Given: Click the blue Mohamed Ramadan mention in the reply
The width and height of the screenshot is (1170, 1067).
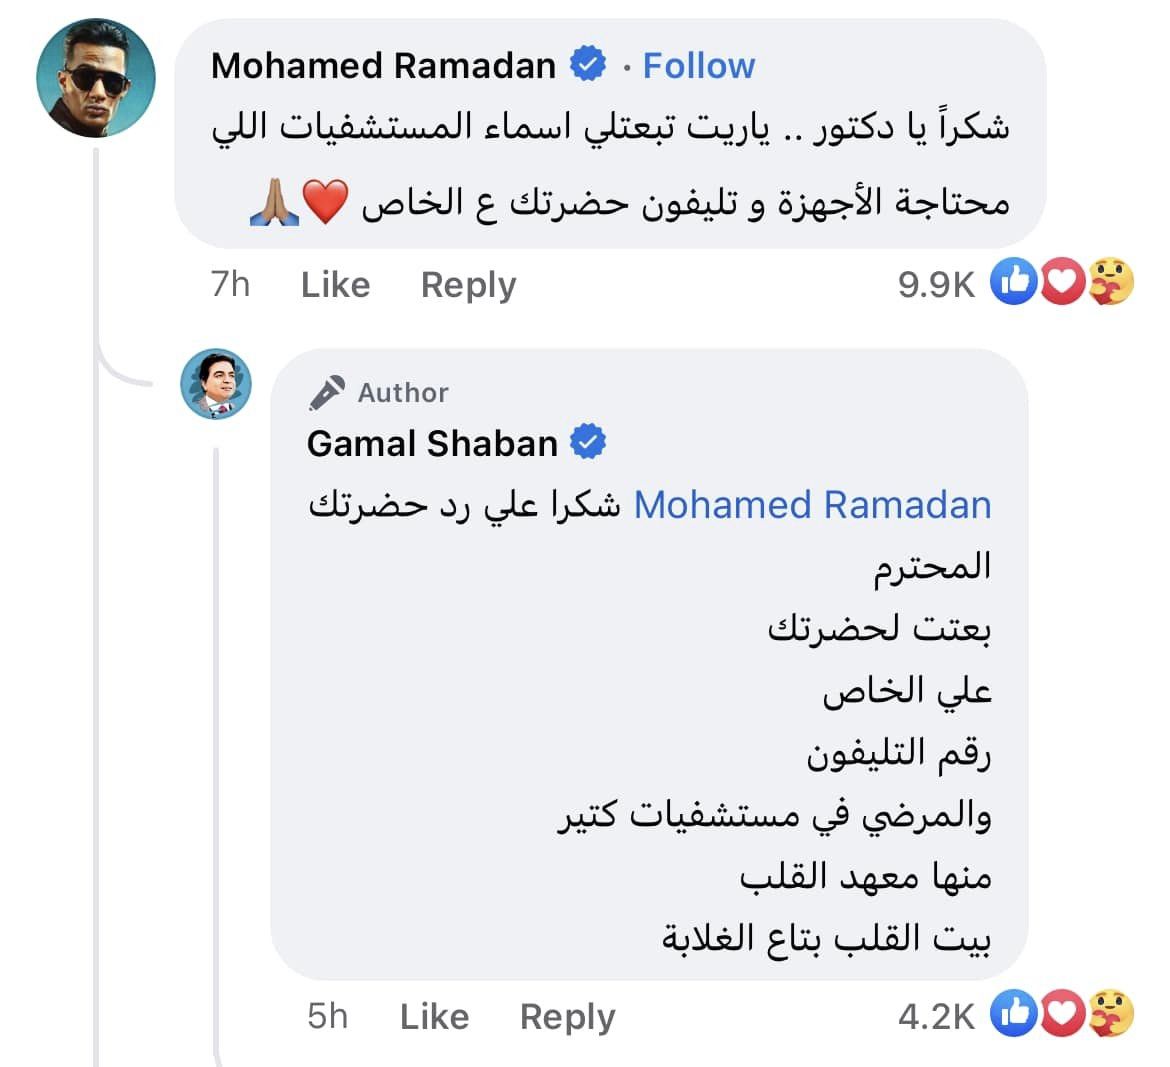Looking at the screenshot, I should 812,505.
